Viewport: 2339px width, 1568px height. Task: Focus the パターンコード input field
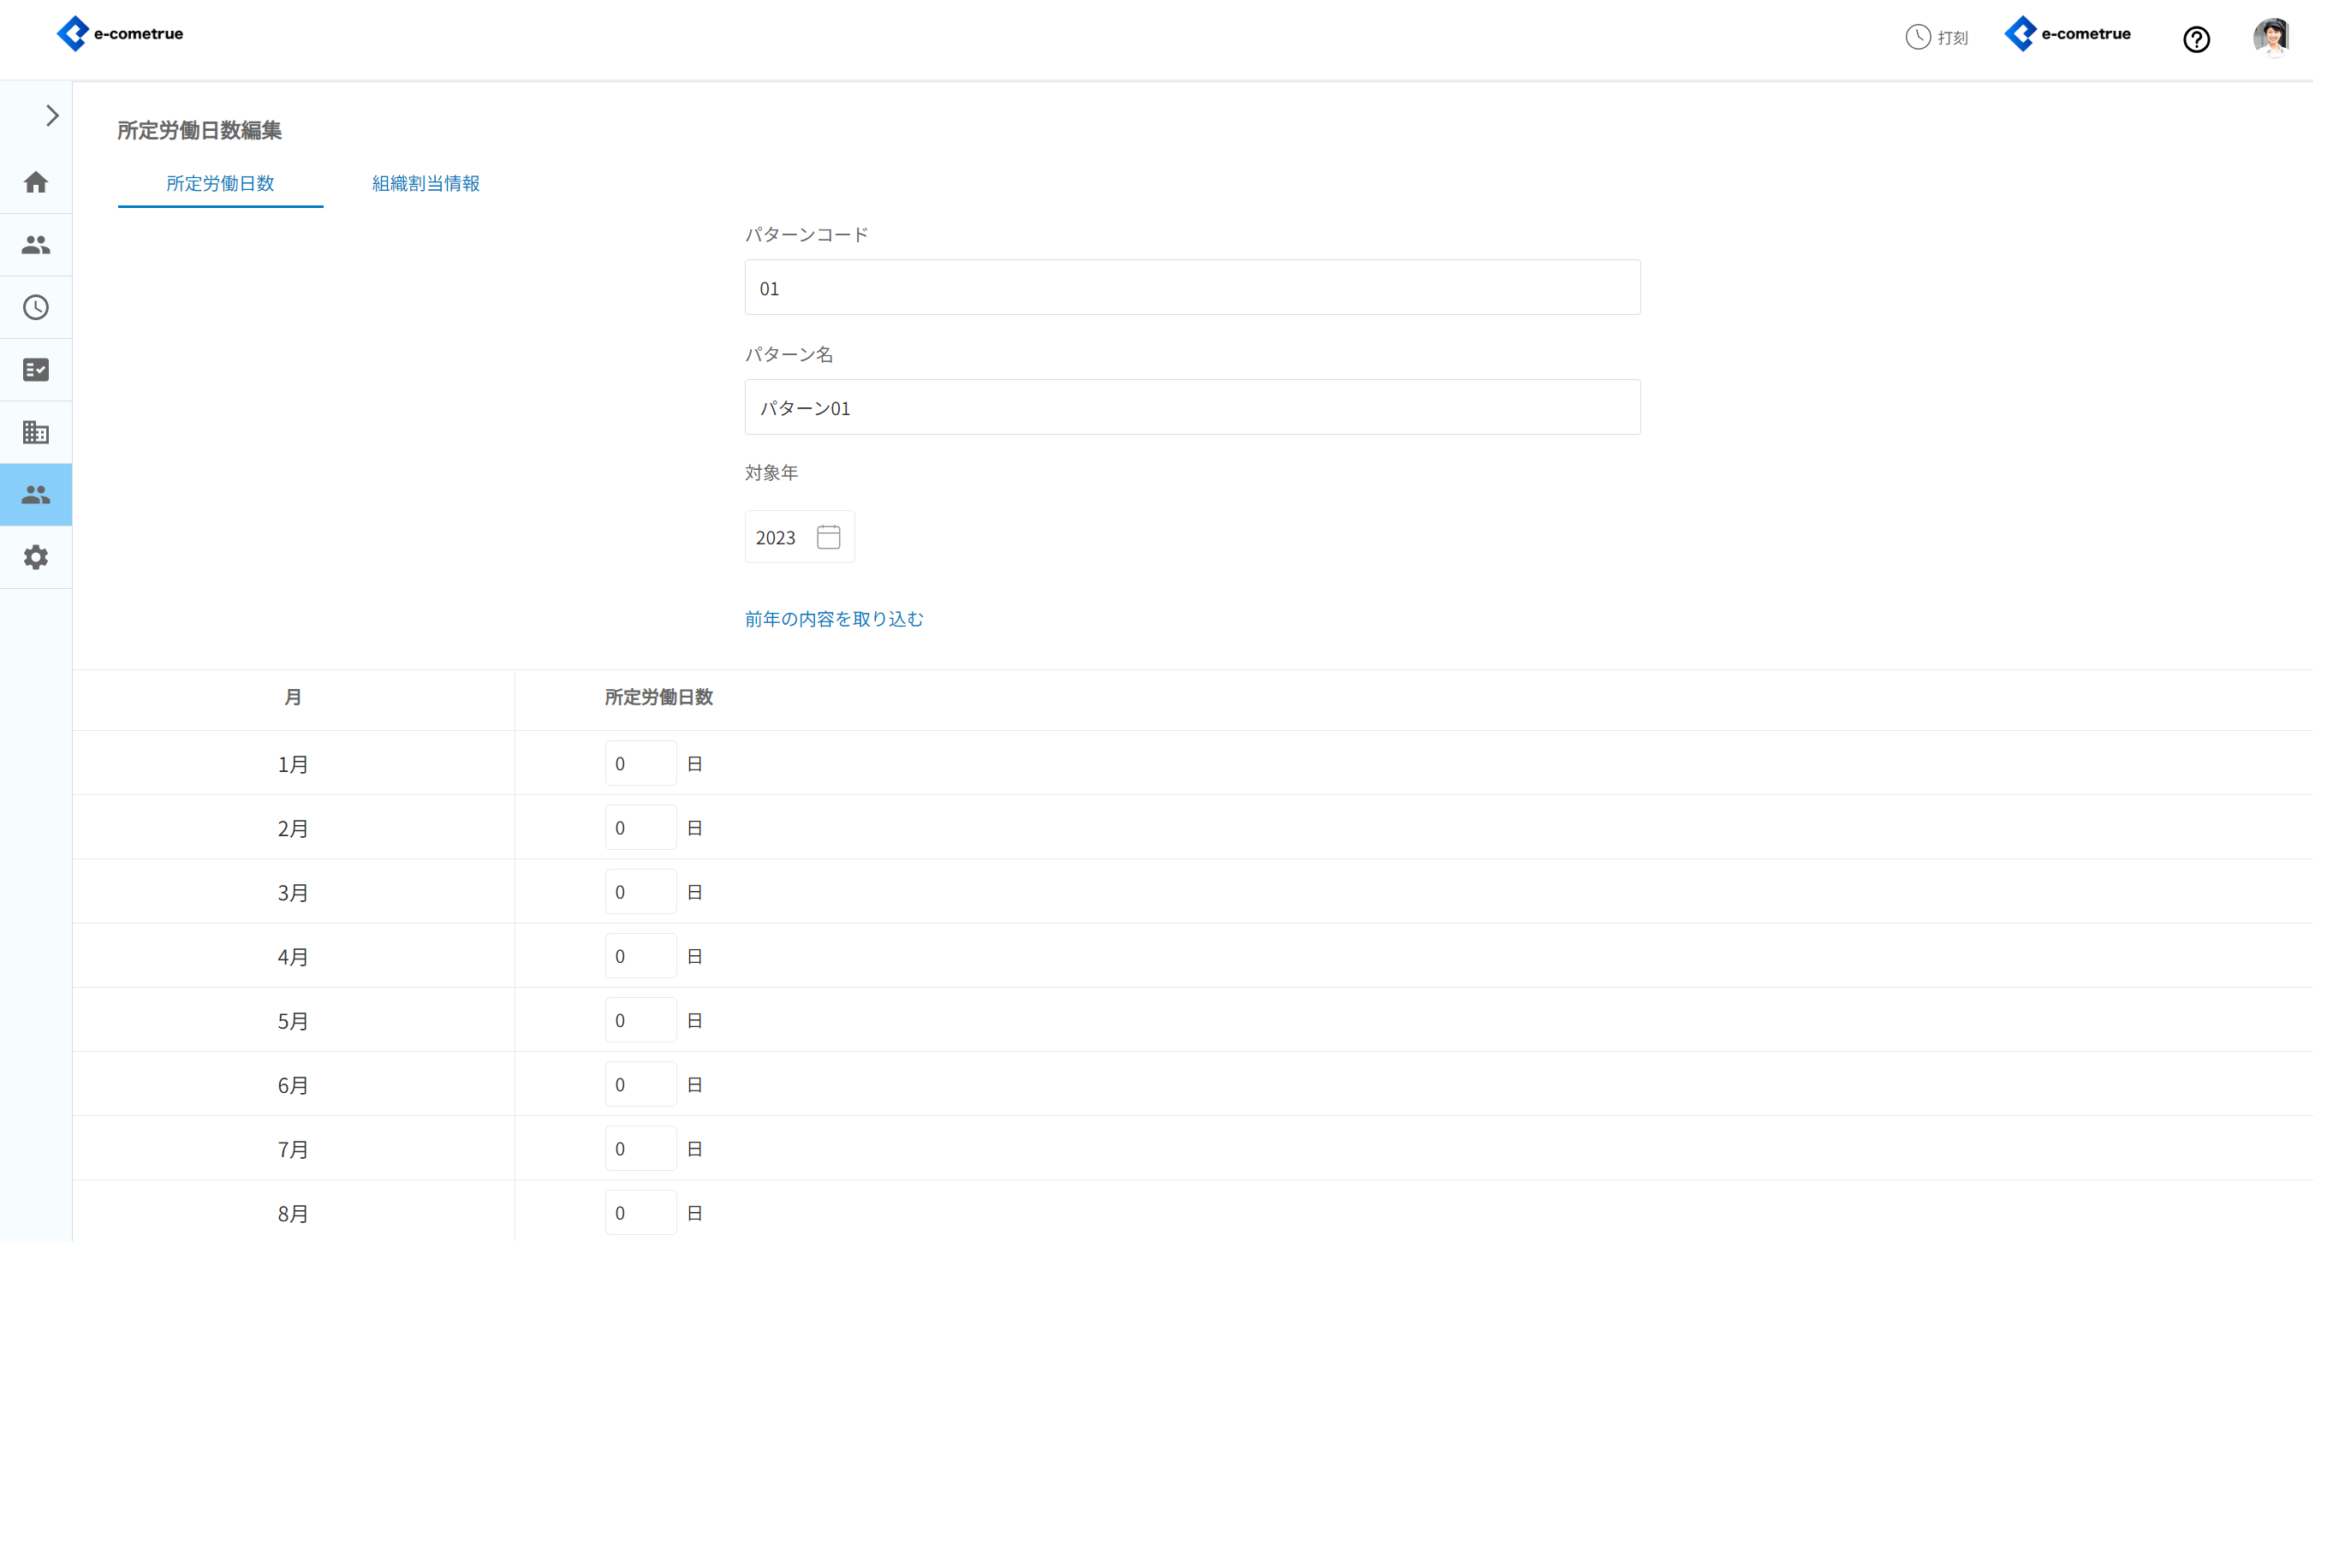[x=1192, y=288]
